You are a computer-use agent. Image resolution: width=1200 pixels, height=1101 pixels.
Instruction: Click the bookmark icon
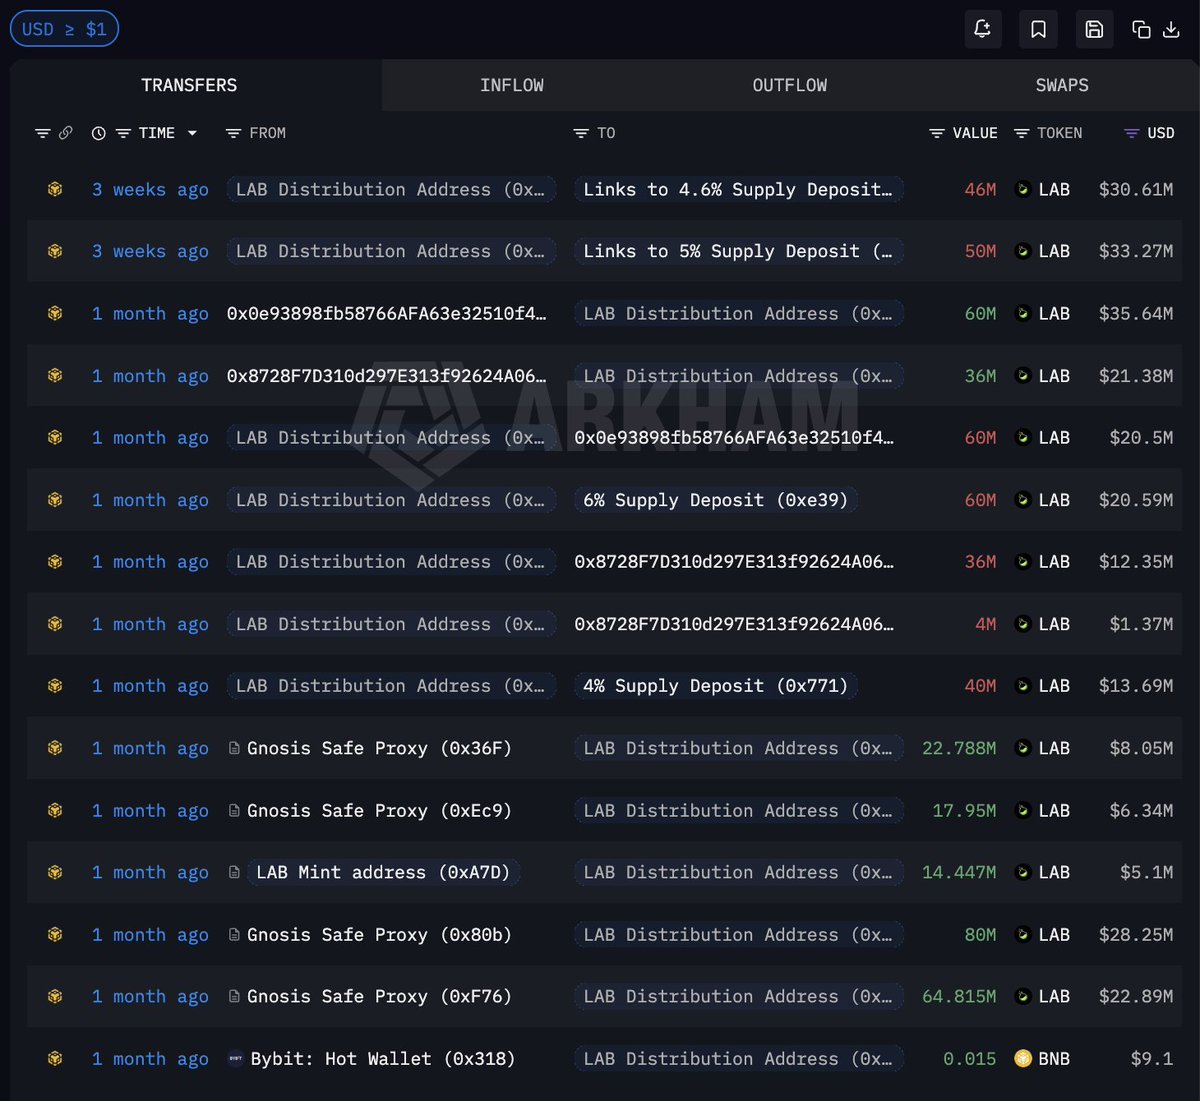[x=1039, y=29]
